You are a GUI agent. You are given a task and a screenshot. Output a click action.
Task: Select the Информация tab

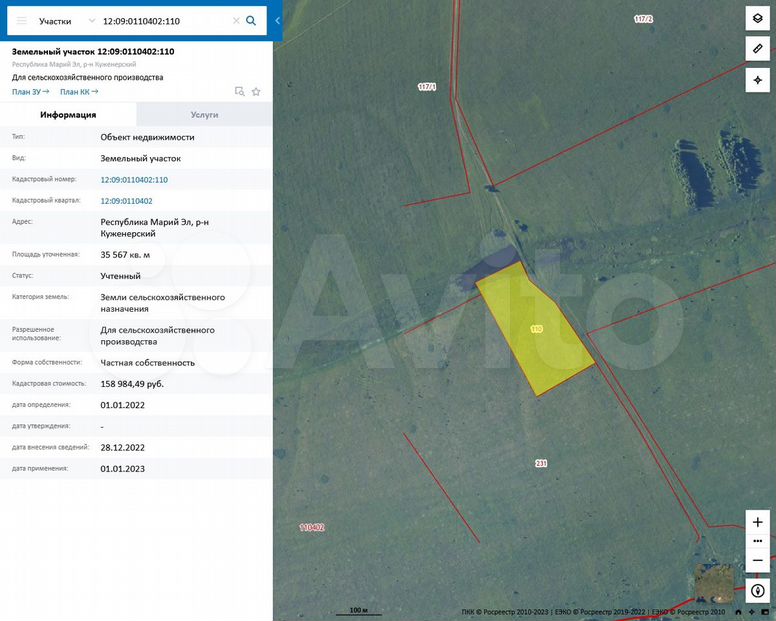[x=68, y=114]
